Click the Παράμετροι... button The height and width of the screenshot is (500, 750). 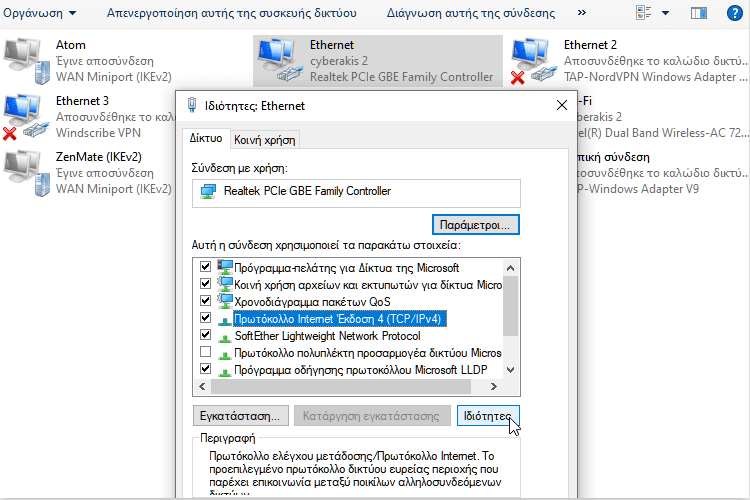[475, 225]
